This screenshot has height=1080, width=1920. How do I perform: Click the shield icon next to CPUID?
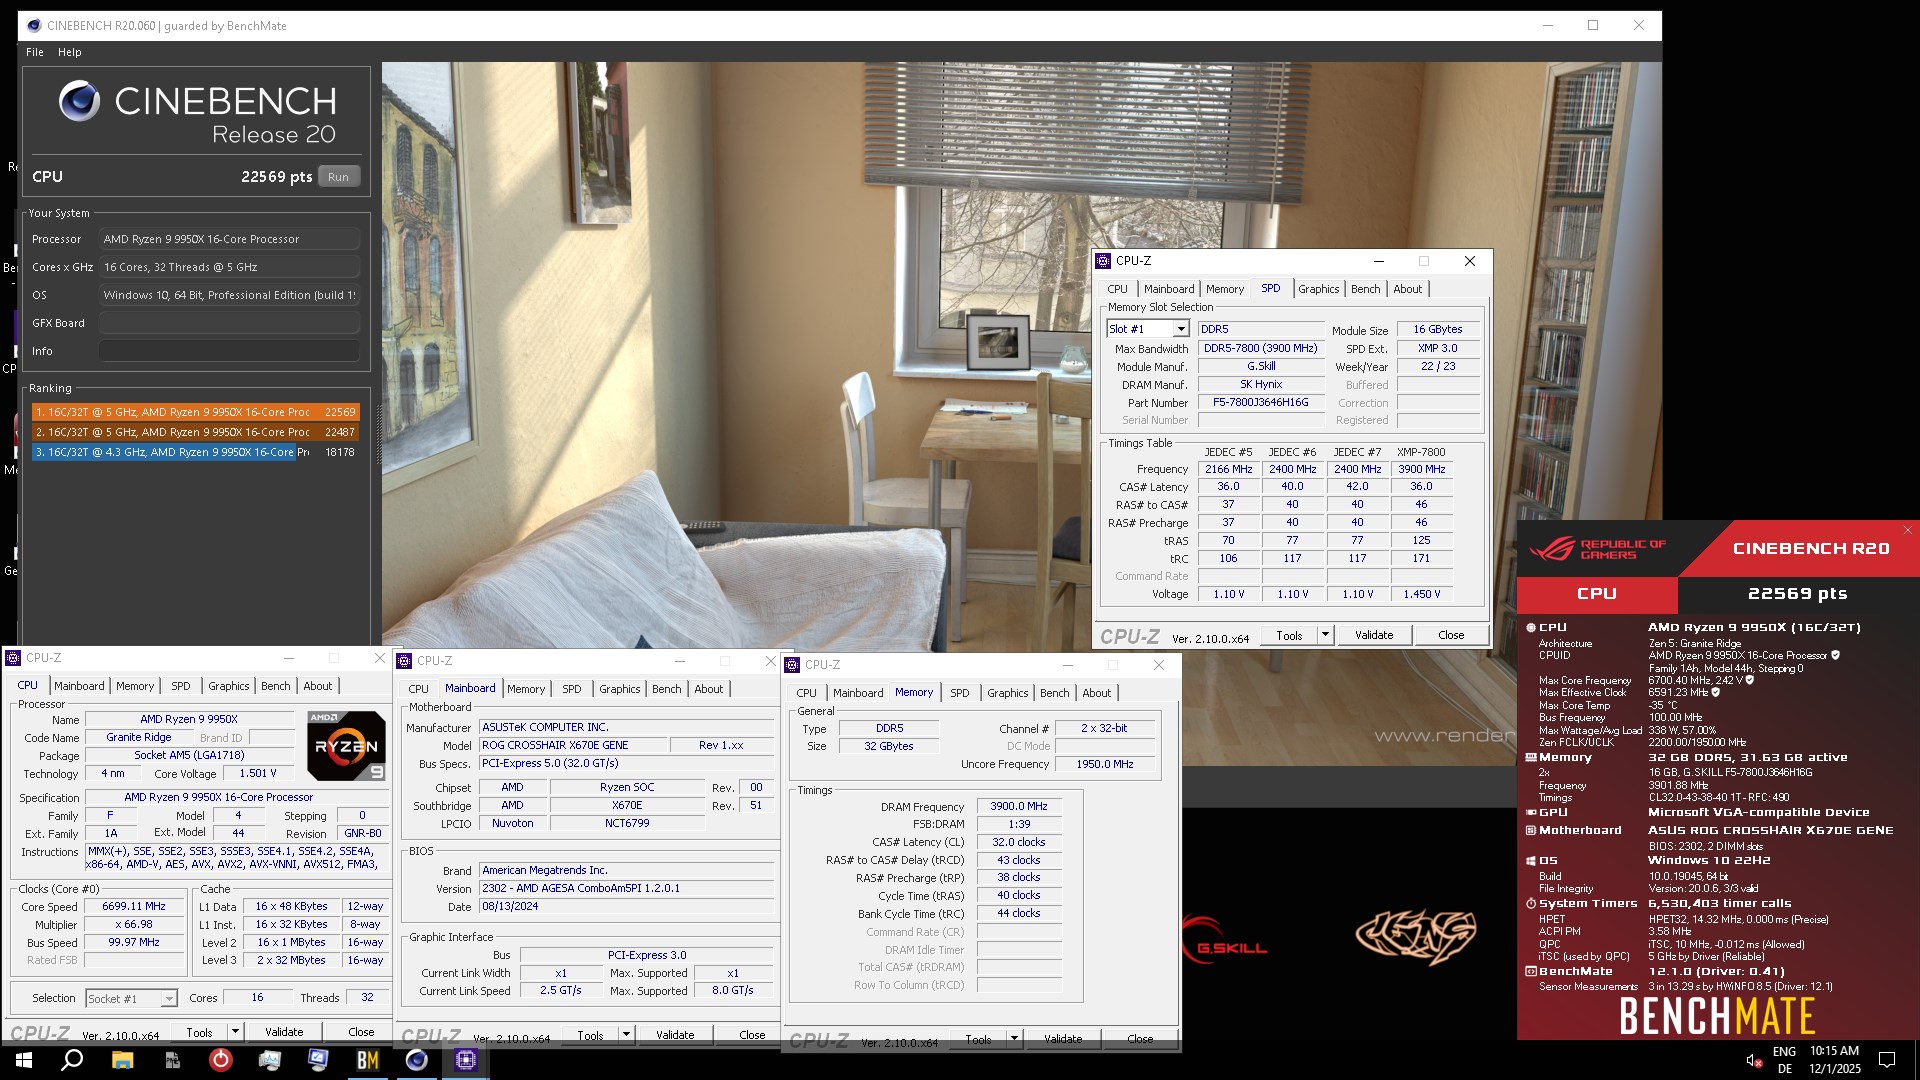[1835, 656]
